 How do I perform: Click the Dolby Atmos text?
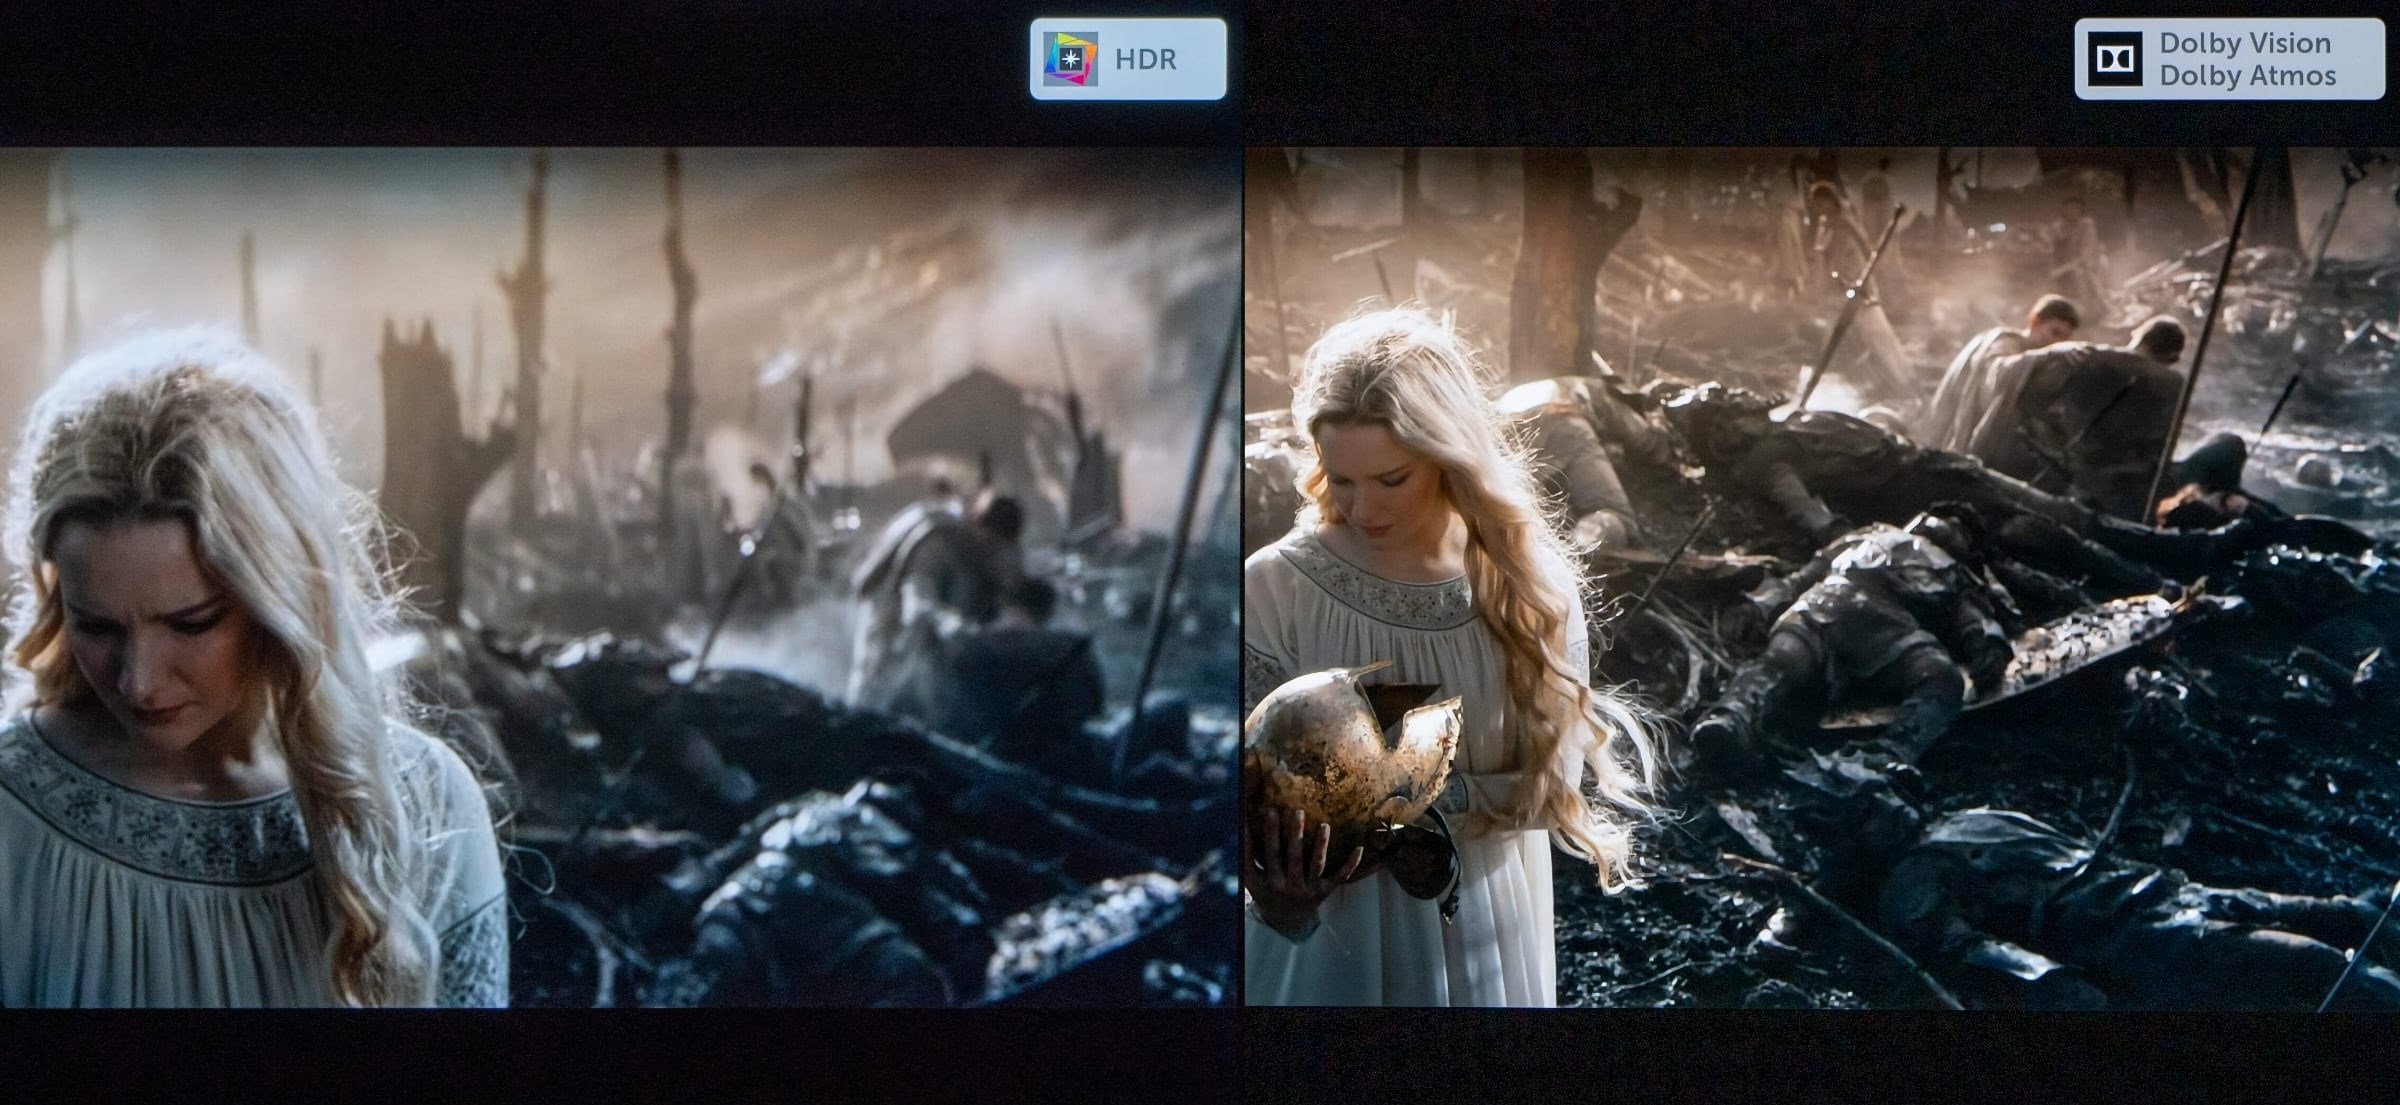(x=2248, y=76)
